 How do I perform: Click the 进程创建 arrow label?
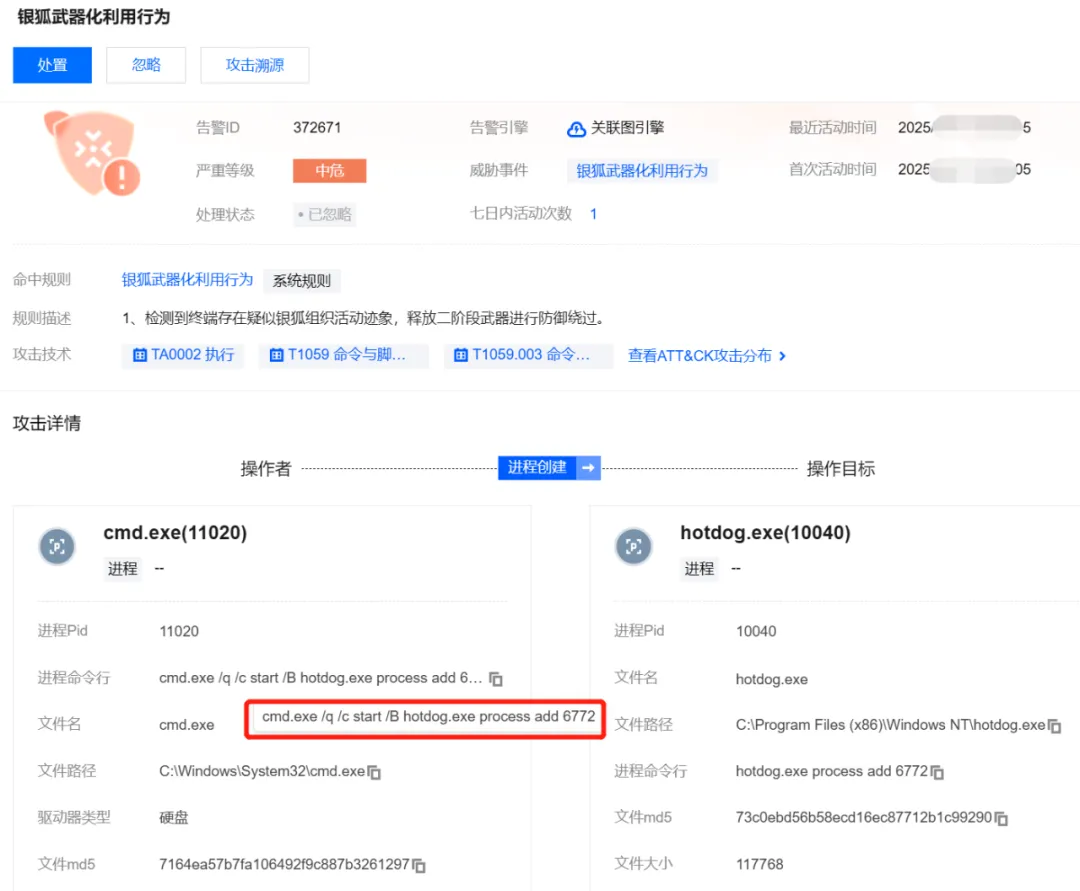click(x=549, y=467)
